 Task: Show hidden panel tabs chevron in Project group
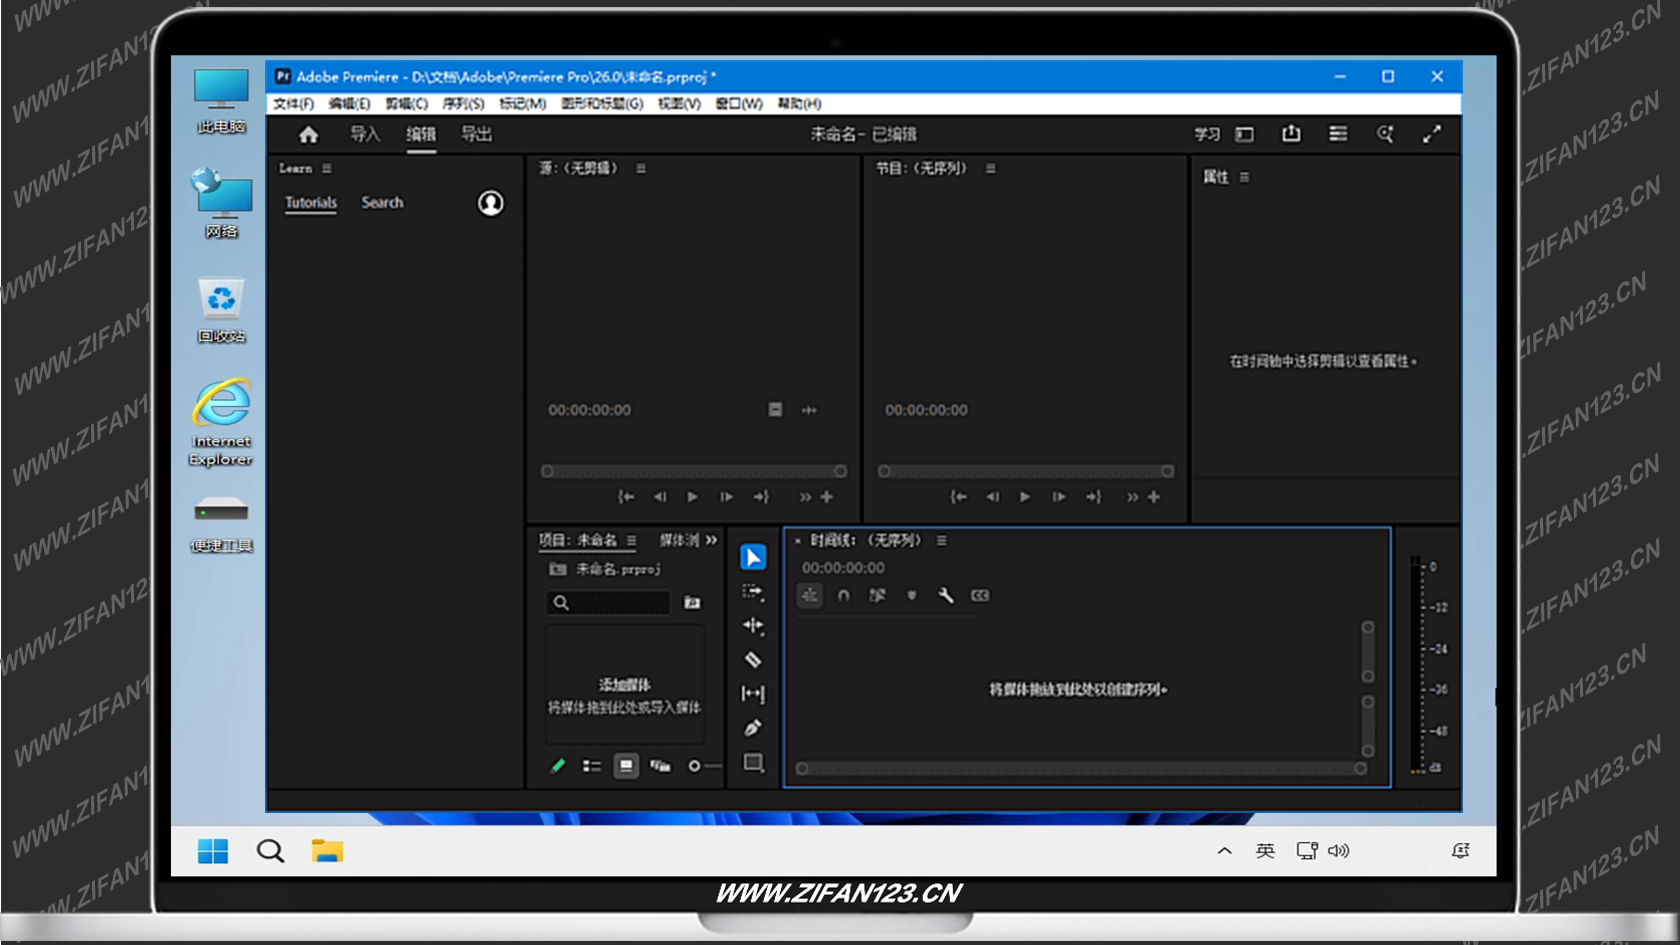point(711,540)
